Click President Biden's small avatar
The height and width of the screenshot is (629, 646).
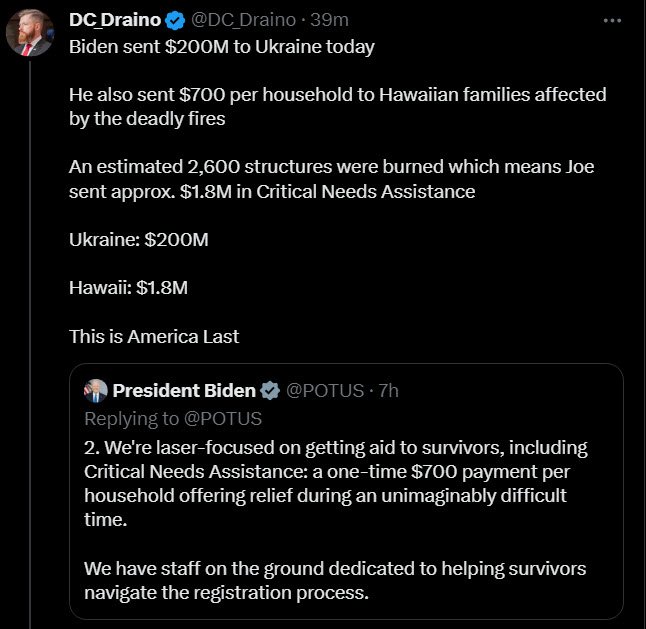(96, 390)
